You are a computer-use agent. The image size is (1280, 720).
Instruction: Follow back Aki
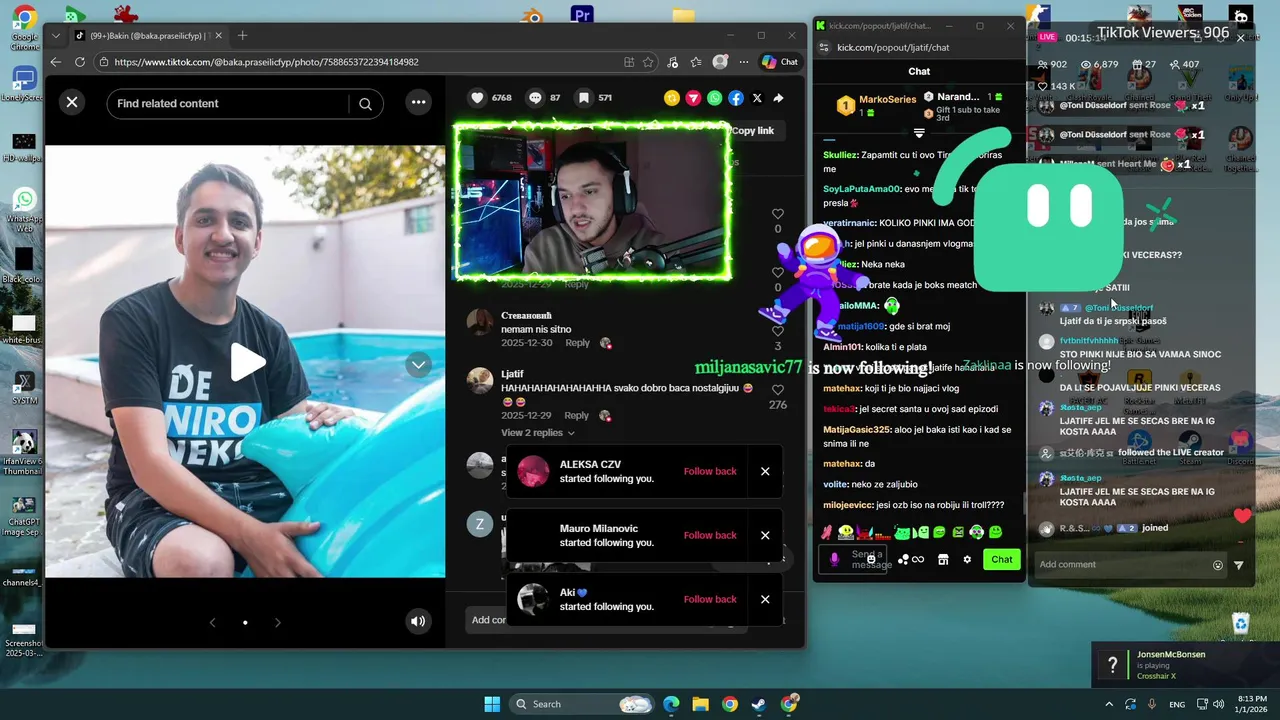pos(710,599)
